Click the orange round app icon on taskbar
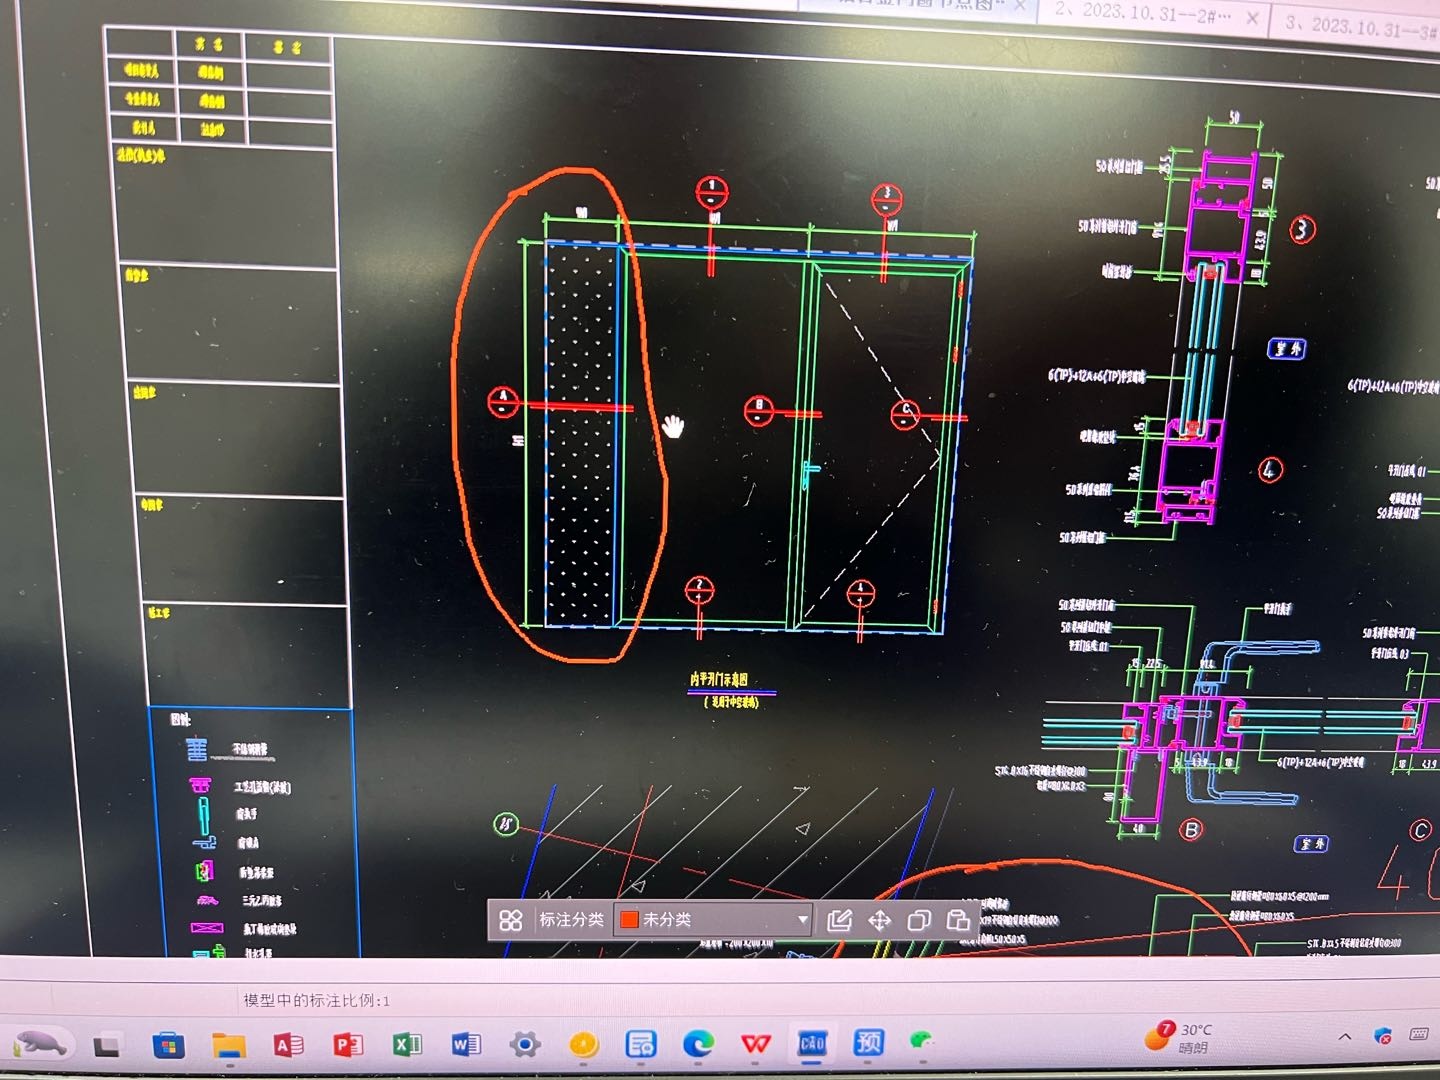The image size is (1440, 1080). click(583, 1045)
